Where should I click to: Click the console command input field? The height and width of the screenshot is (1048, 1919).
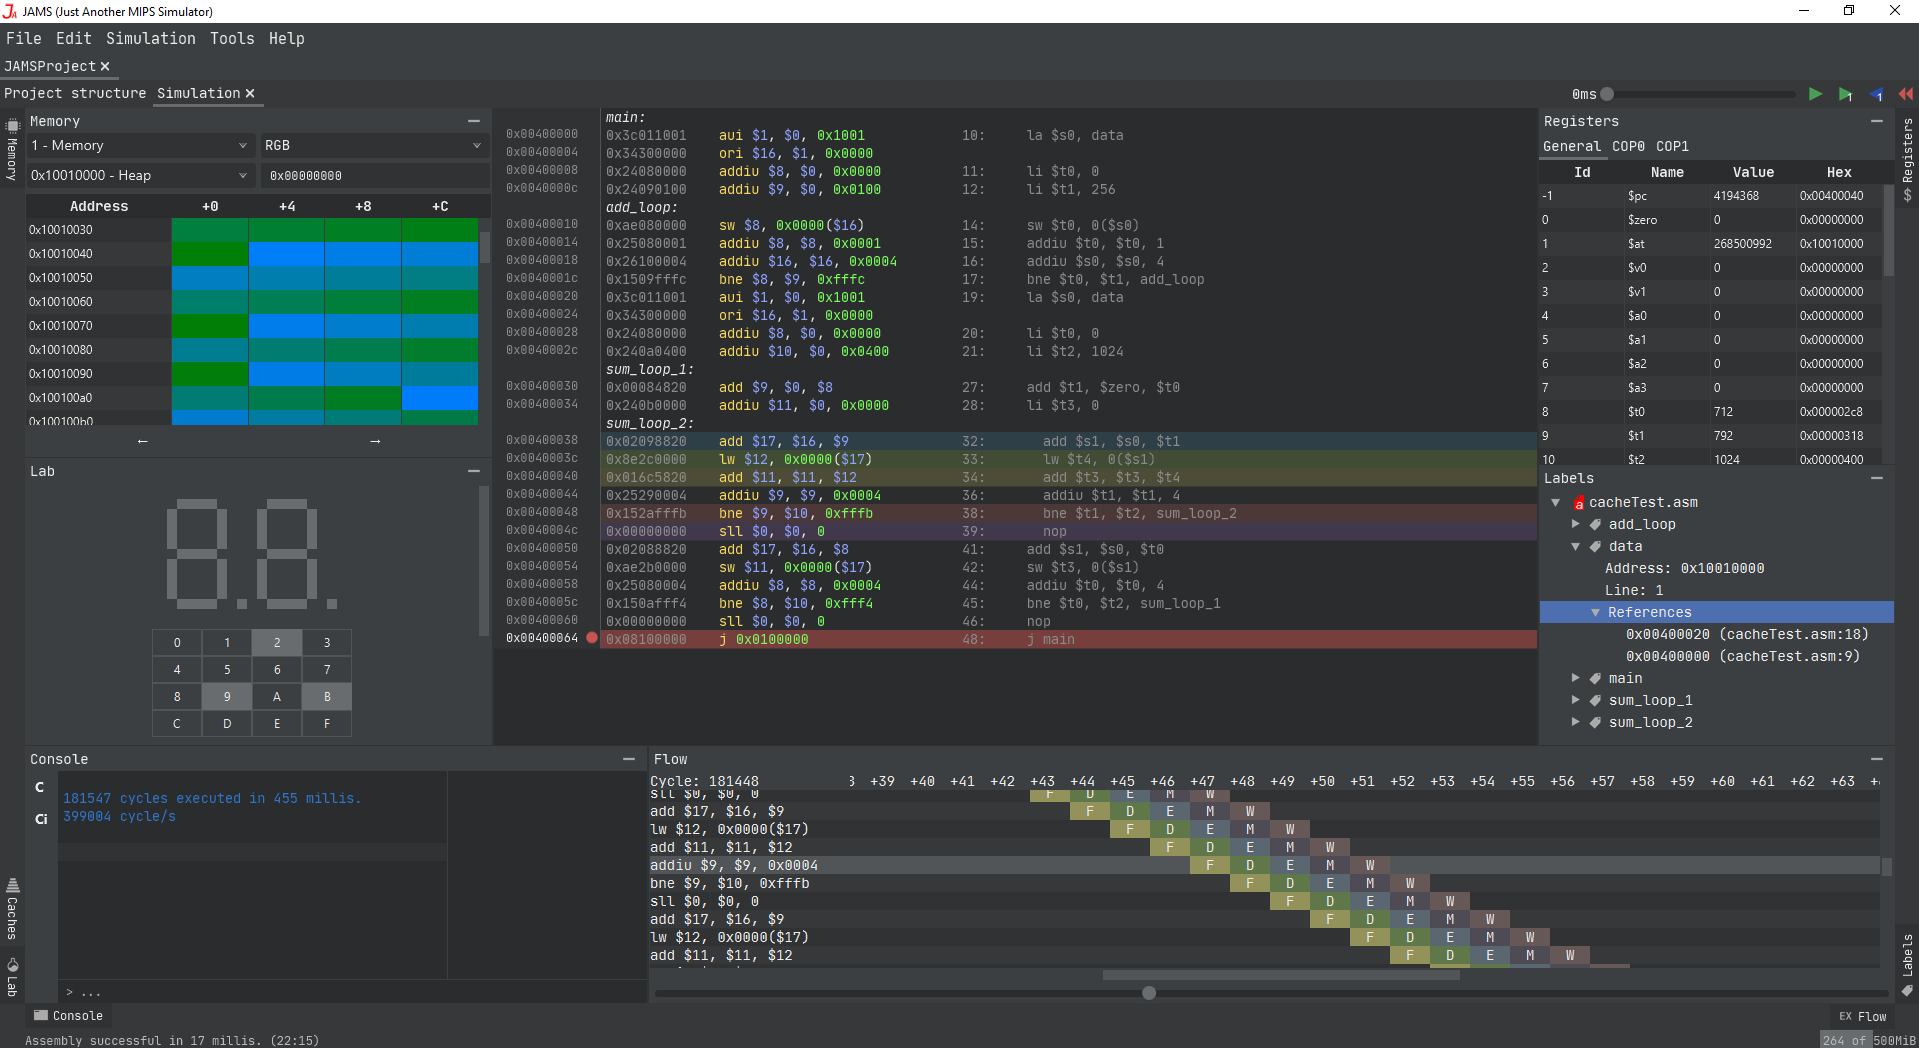click(350, 992)
